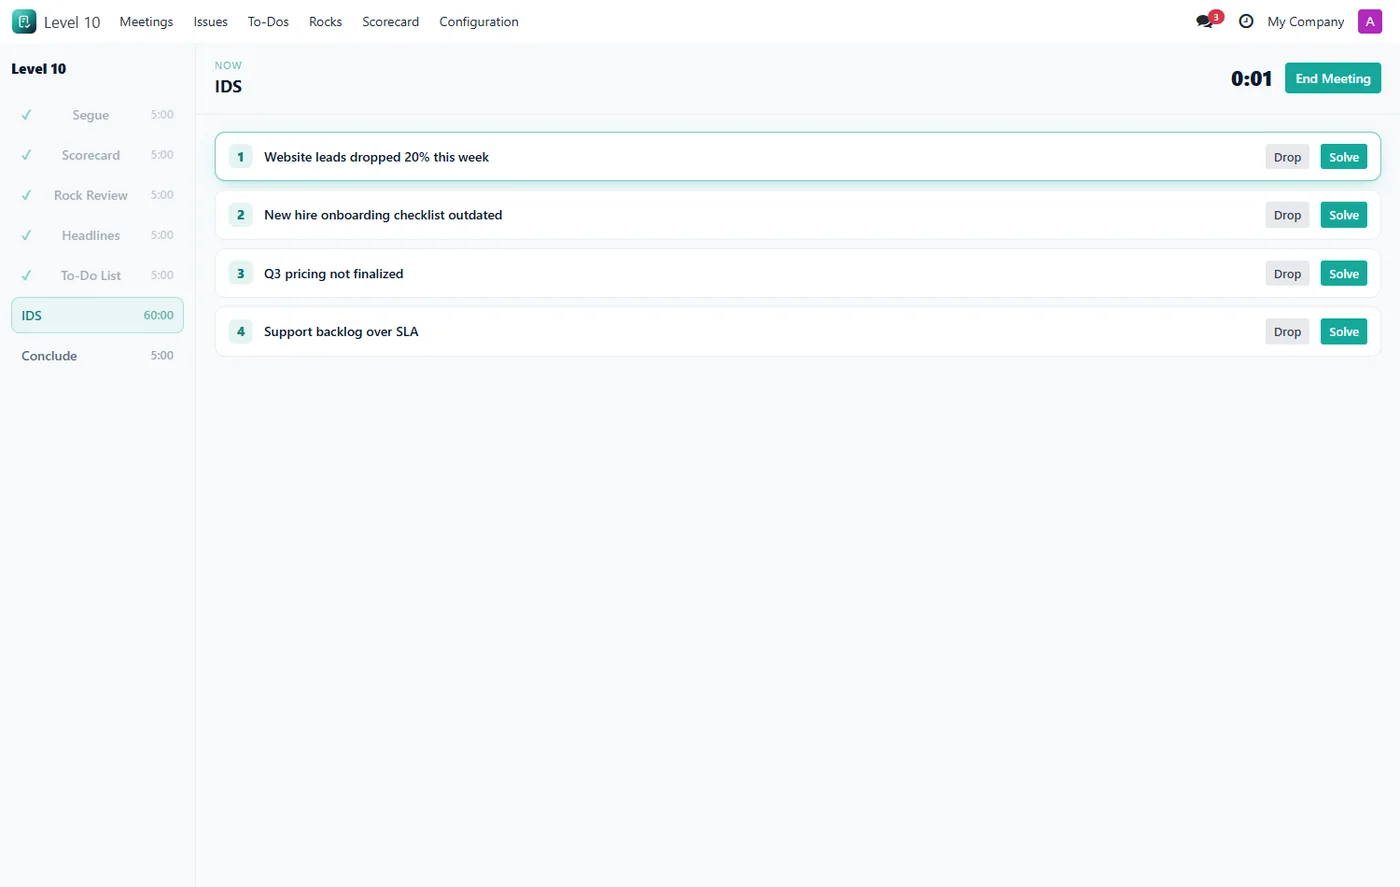Open the Issues menu
The width and height of the screenshot is (1400, 887).
[210, 21]
